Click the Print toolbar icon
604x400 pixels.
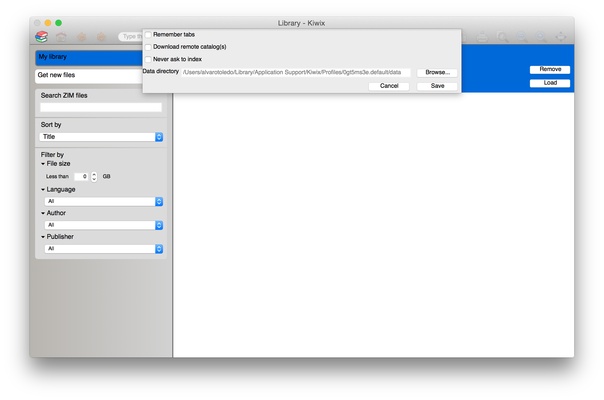tap(482, 37)
